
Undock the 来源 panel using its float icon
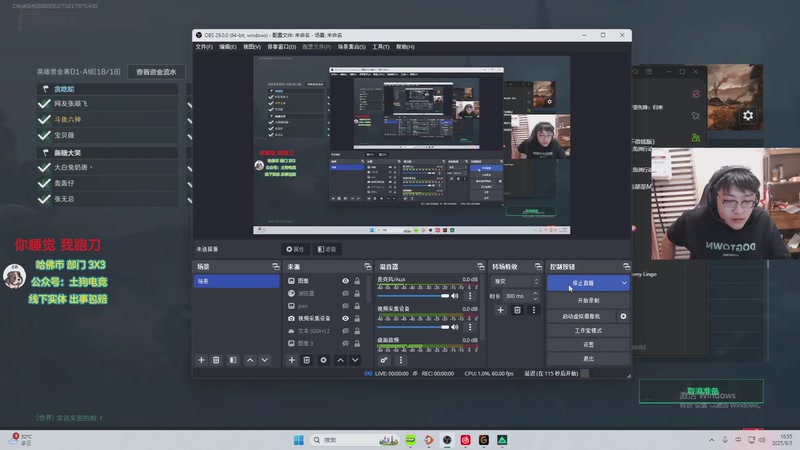367,267
